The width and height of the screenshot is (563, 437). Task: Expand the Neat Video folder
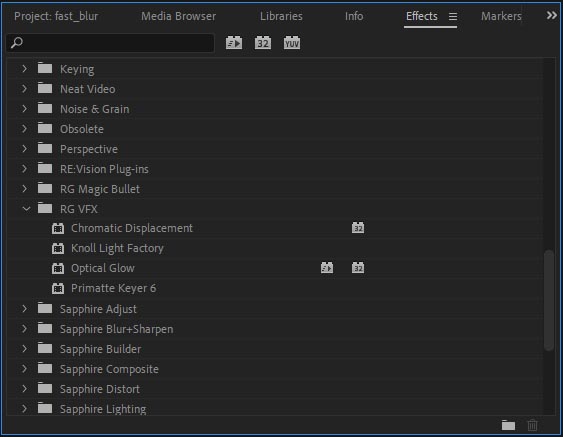coord(24,88)
